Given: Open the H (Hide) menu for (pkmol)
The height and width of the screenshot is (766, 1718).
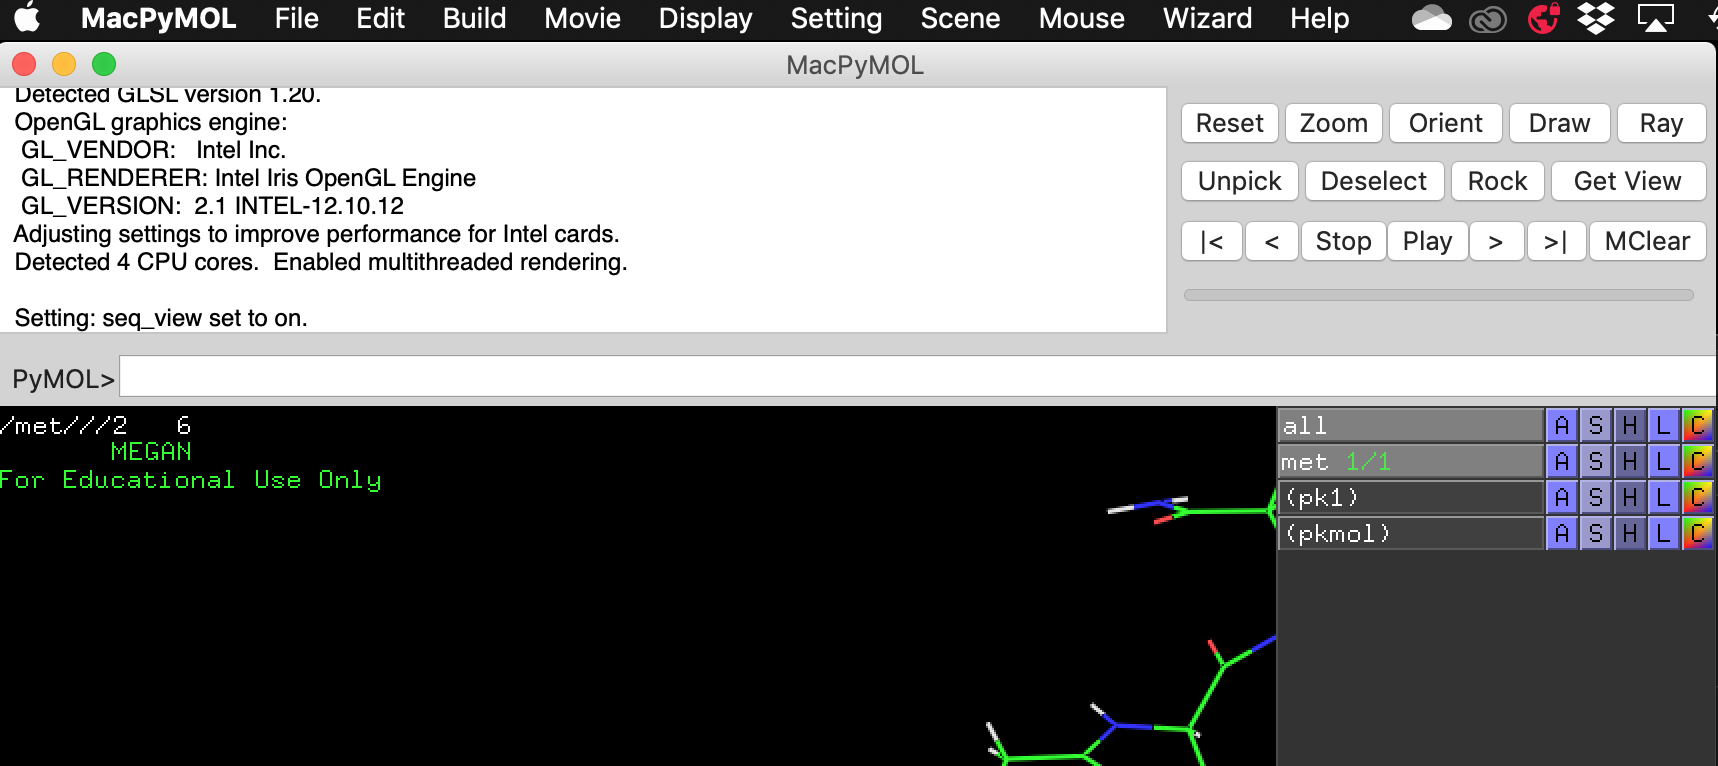Looking at the screenshot, I should pyautogui.click(x=1629, y=533).
